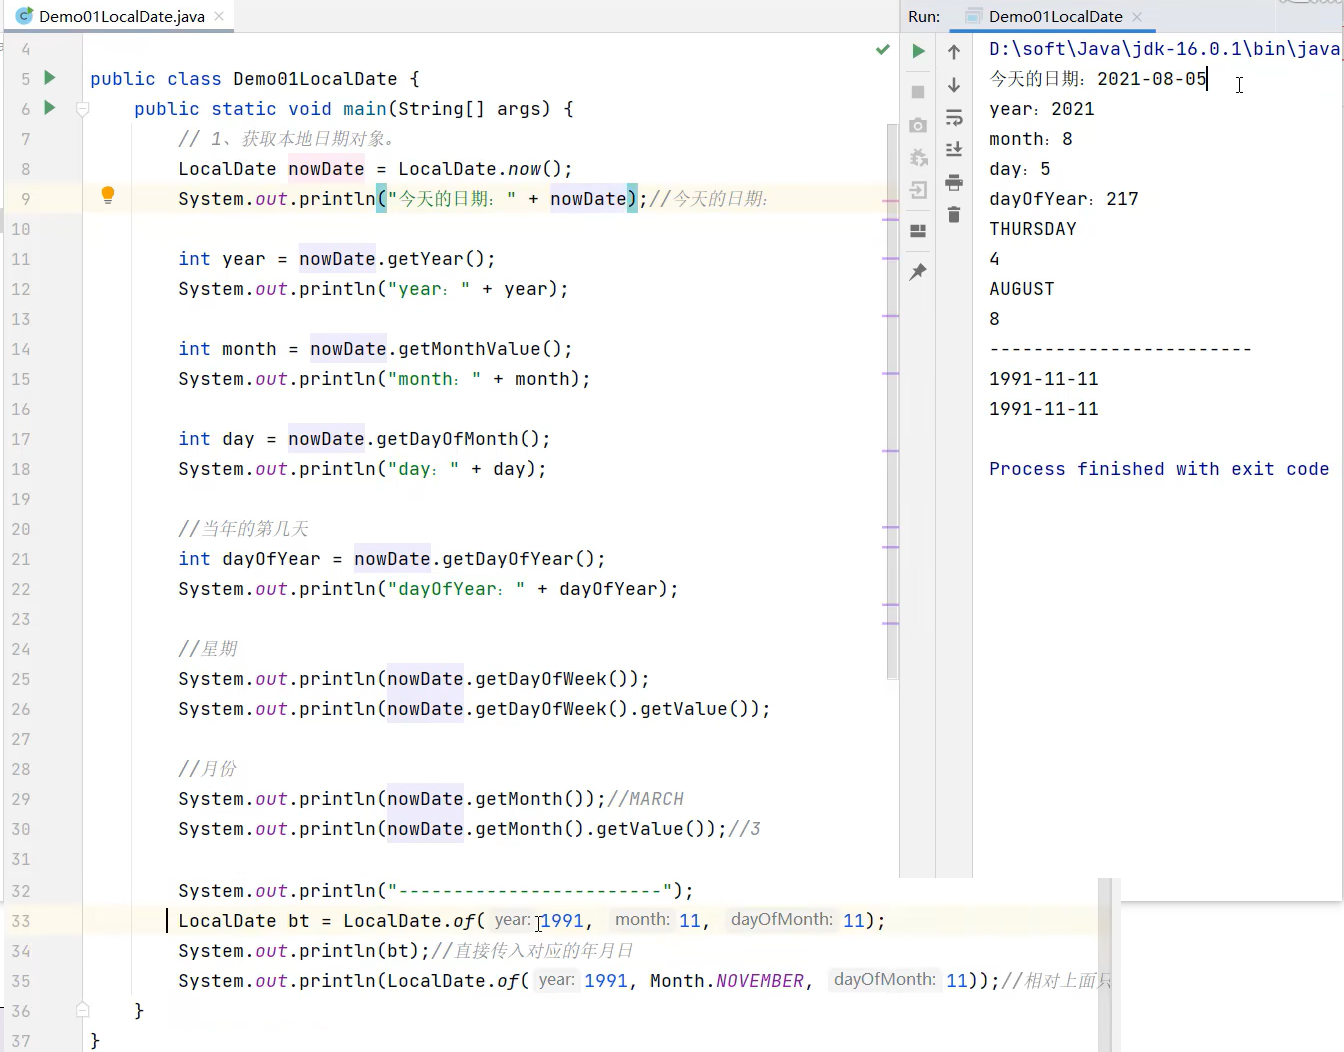Toggle soft-wrap for console output
The width and height of the screenshot is (1344, 1052).
tap(953, 117)
